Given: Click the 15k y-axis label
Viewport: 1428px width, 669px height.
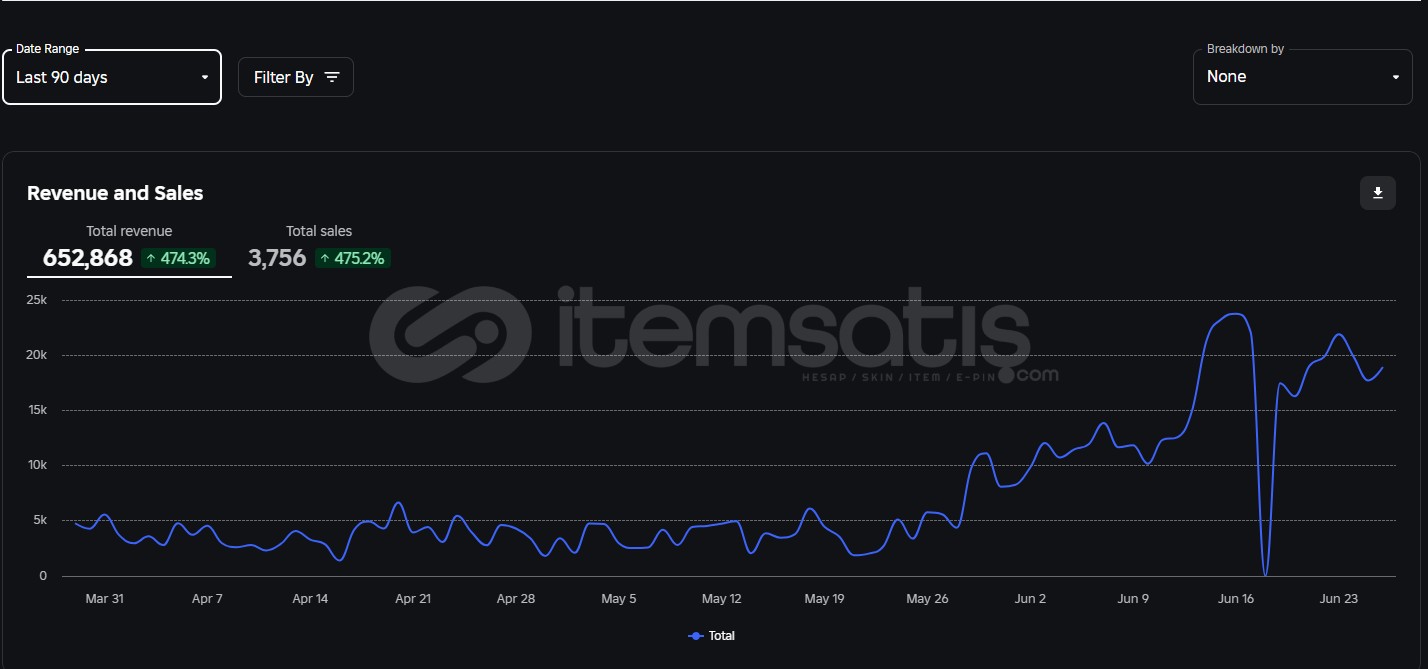Looking at the screenshot, I should [x=37, y=410].
